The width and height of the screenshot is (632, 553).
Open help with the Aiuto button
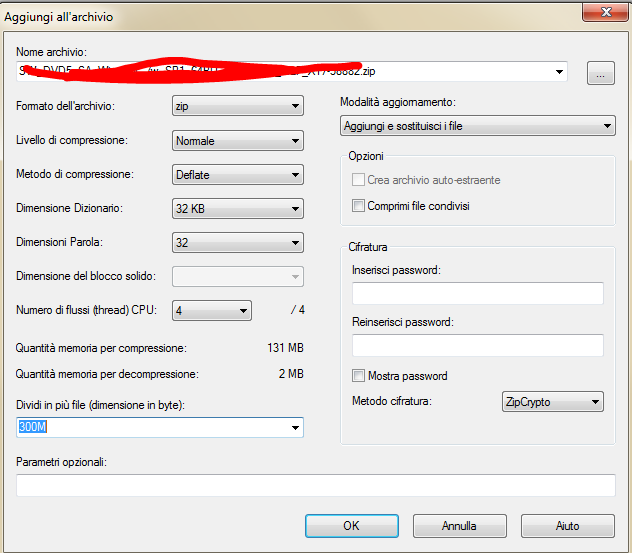coord(568,526)
